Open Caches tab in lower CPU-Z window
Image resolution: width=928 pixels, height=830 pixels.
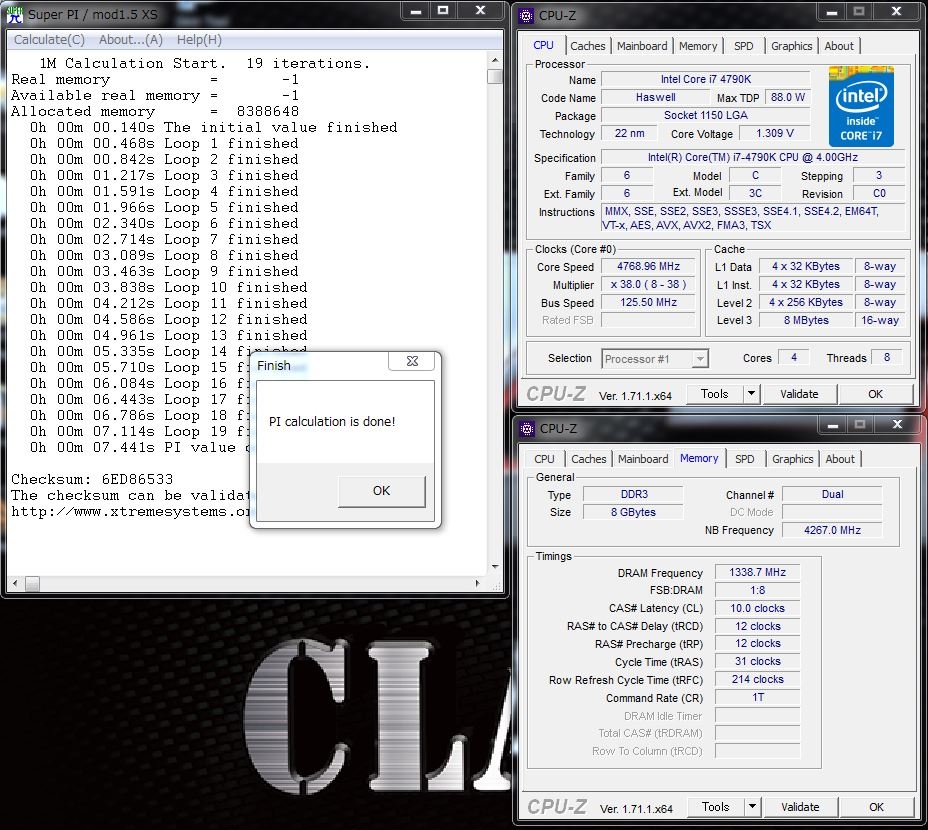tap(589, 459)
